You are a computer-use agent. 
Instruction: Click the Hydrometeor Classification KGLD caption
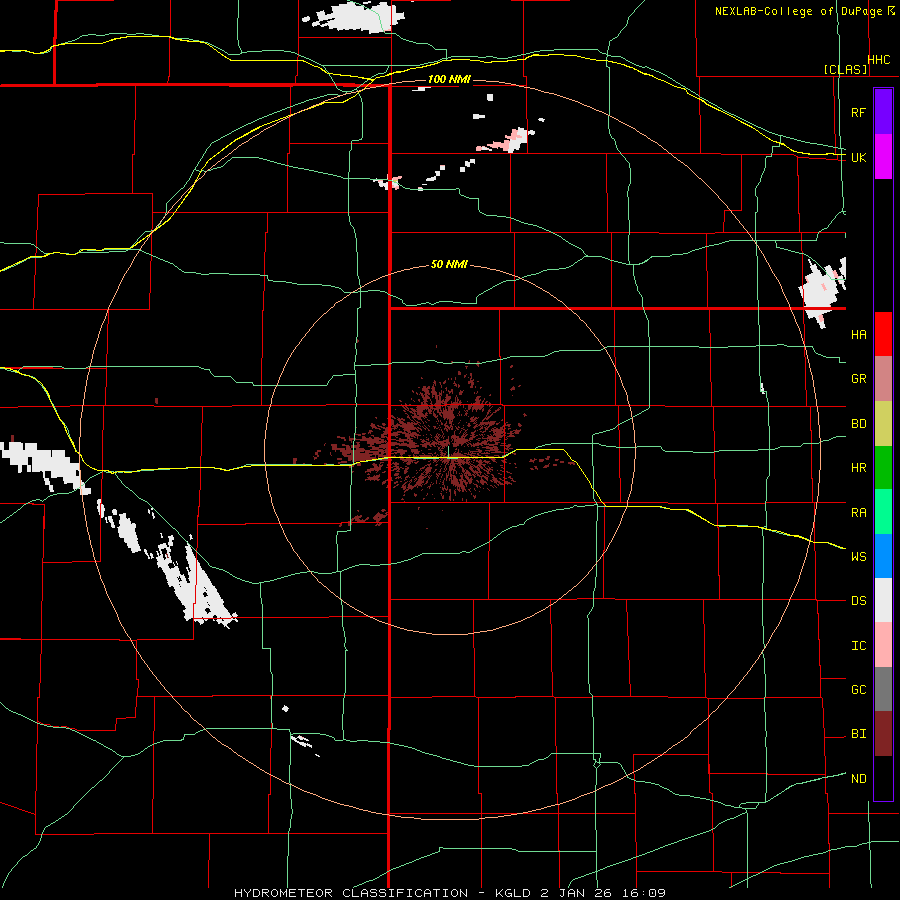tap(449, 893)
